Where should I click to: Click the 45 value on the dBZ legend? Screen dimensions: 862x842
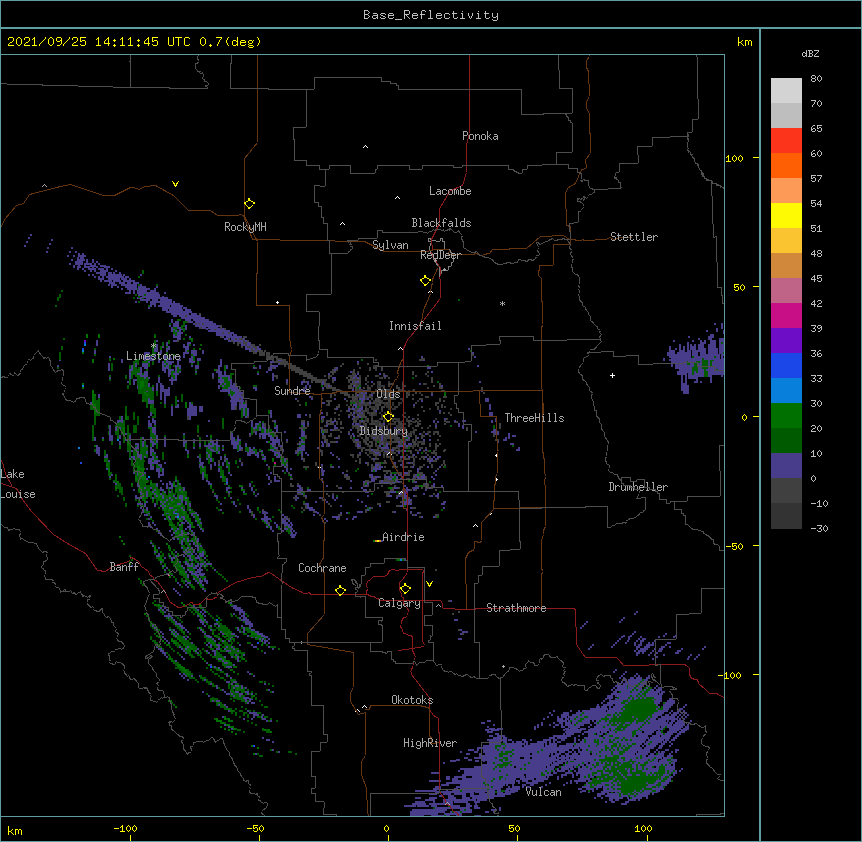(816, 279)
